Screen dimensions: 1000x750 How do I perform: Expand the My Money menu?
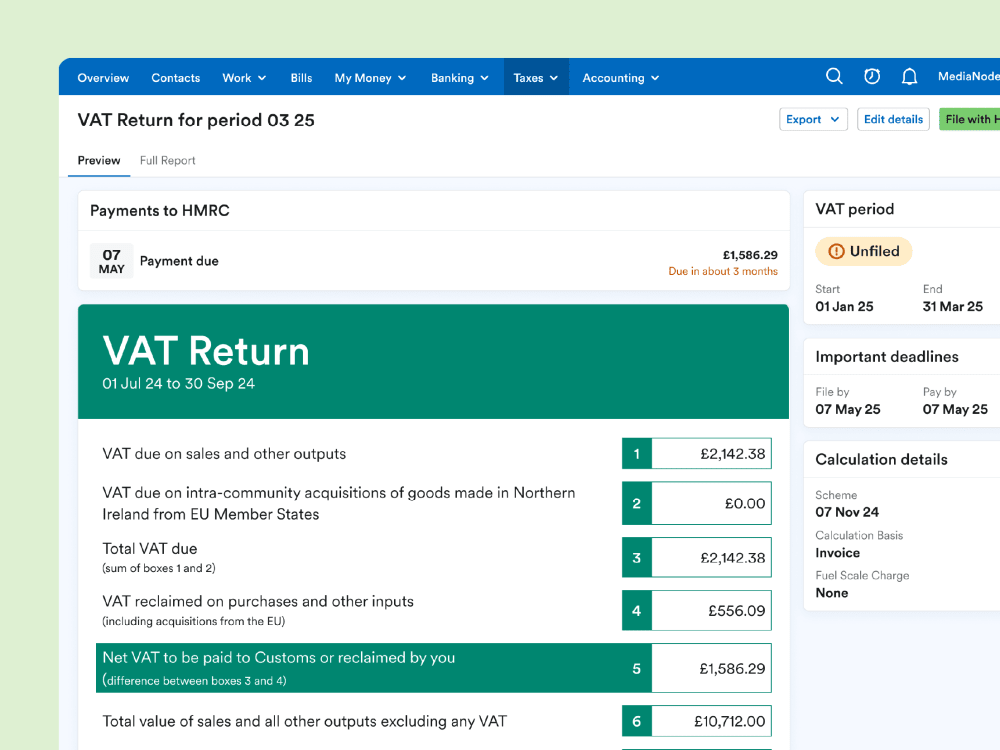369,77
